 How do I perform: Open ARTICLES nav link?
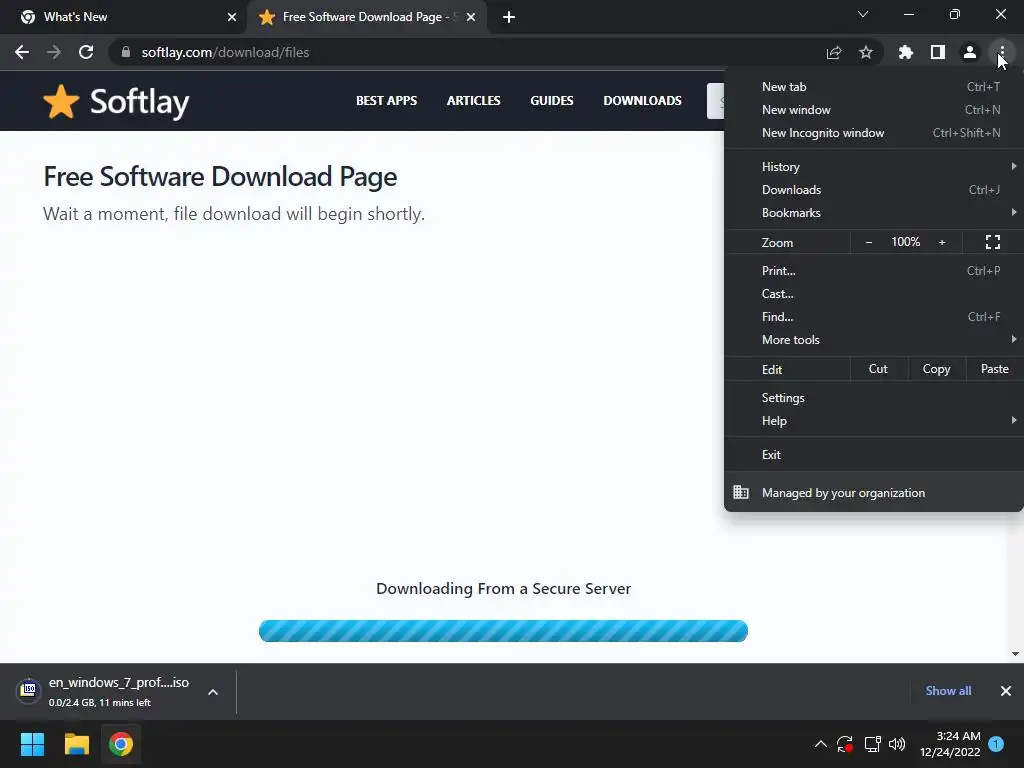coord(473,101)
